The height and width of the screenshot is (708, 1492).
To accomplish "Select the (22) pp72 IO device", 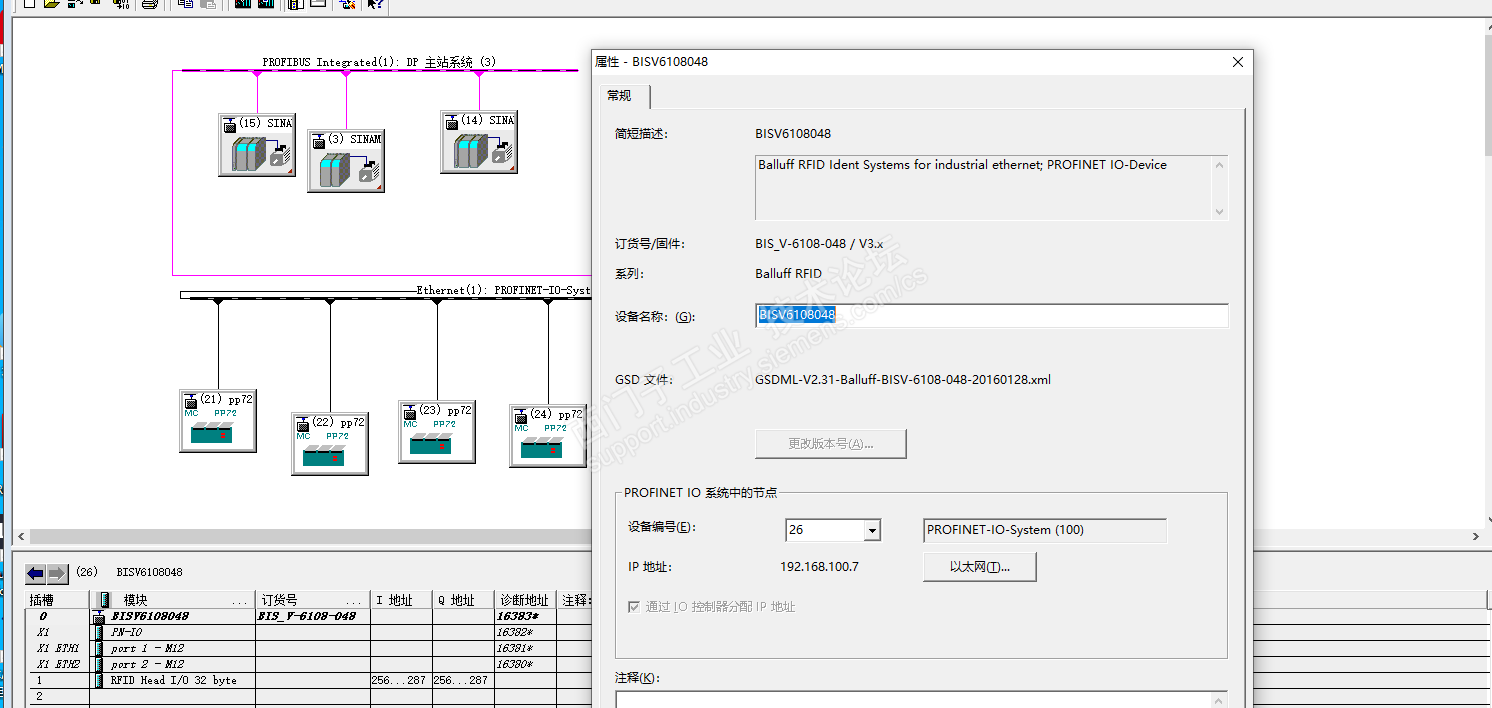I will coord(330,443).
